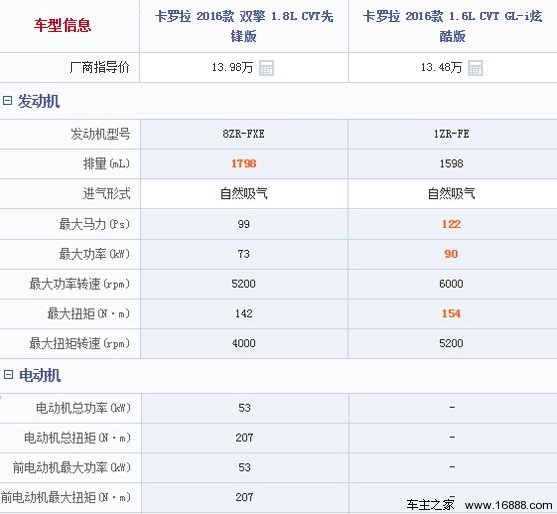Click max power value 73
This screenshot has width=557, height=514.
[x=244, y=254]
